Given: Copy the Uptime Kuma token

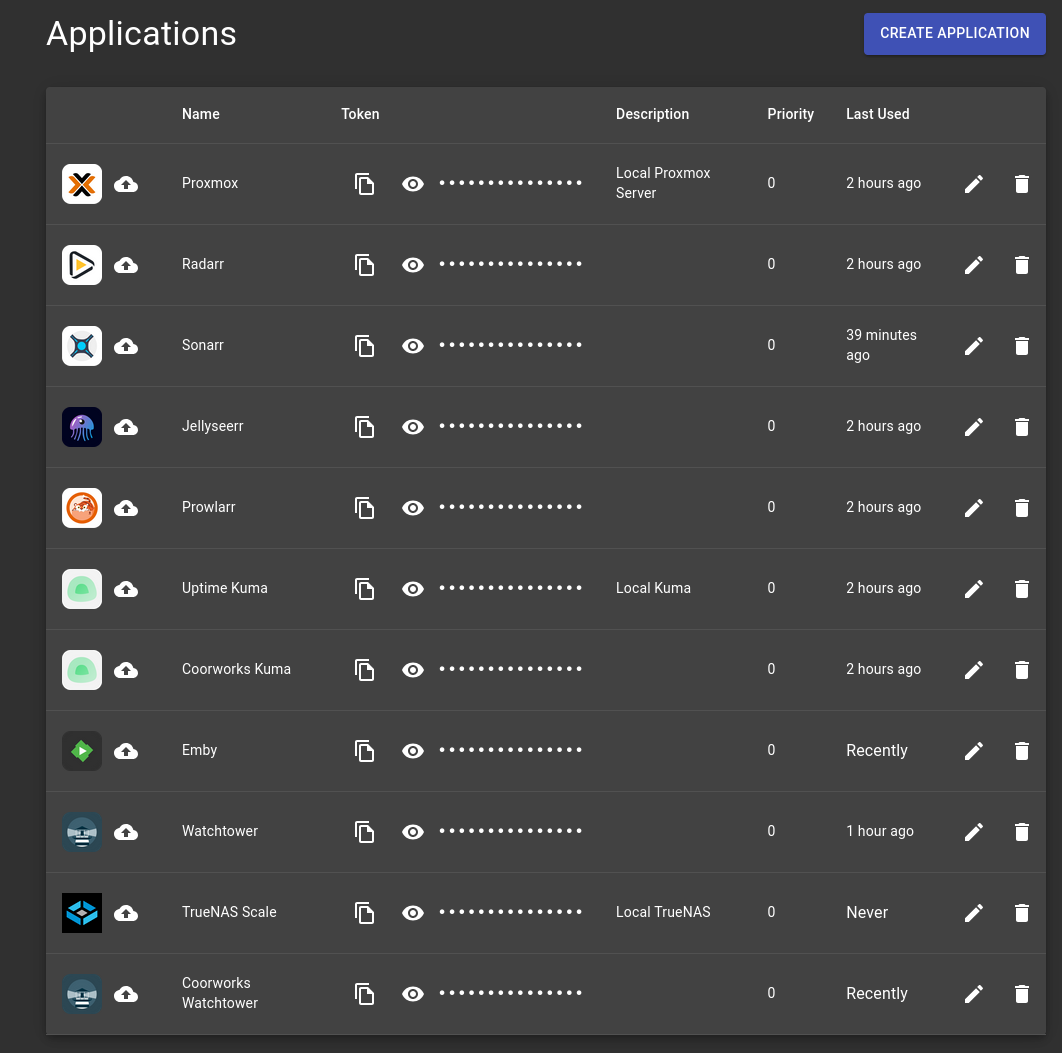Looking at the screenshot, I should tap(364, 589).
